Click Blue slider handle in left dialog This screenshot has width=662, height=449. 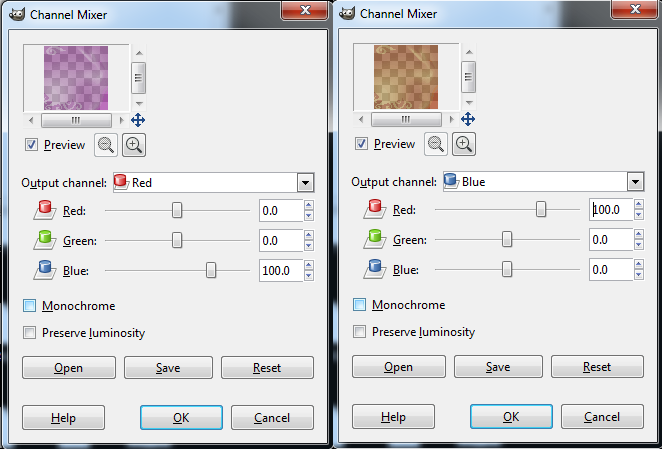tap(211, 270)
